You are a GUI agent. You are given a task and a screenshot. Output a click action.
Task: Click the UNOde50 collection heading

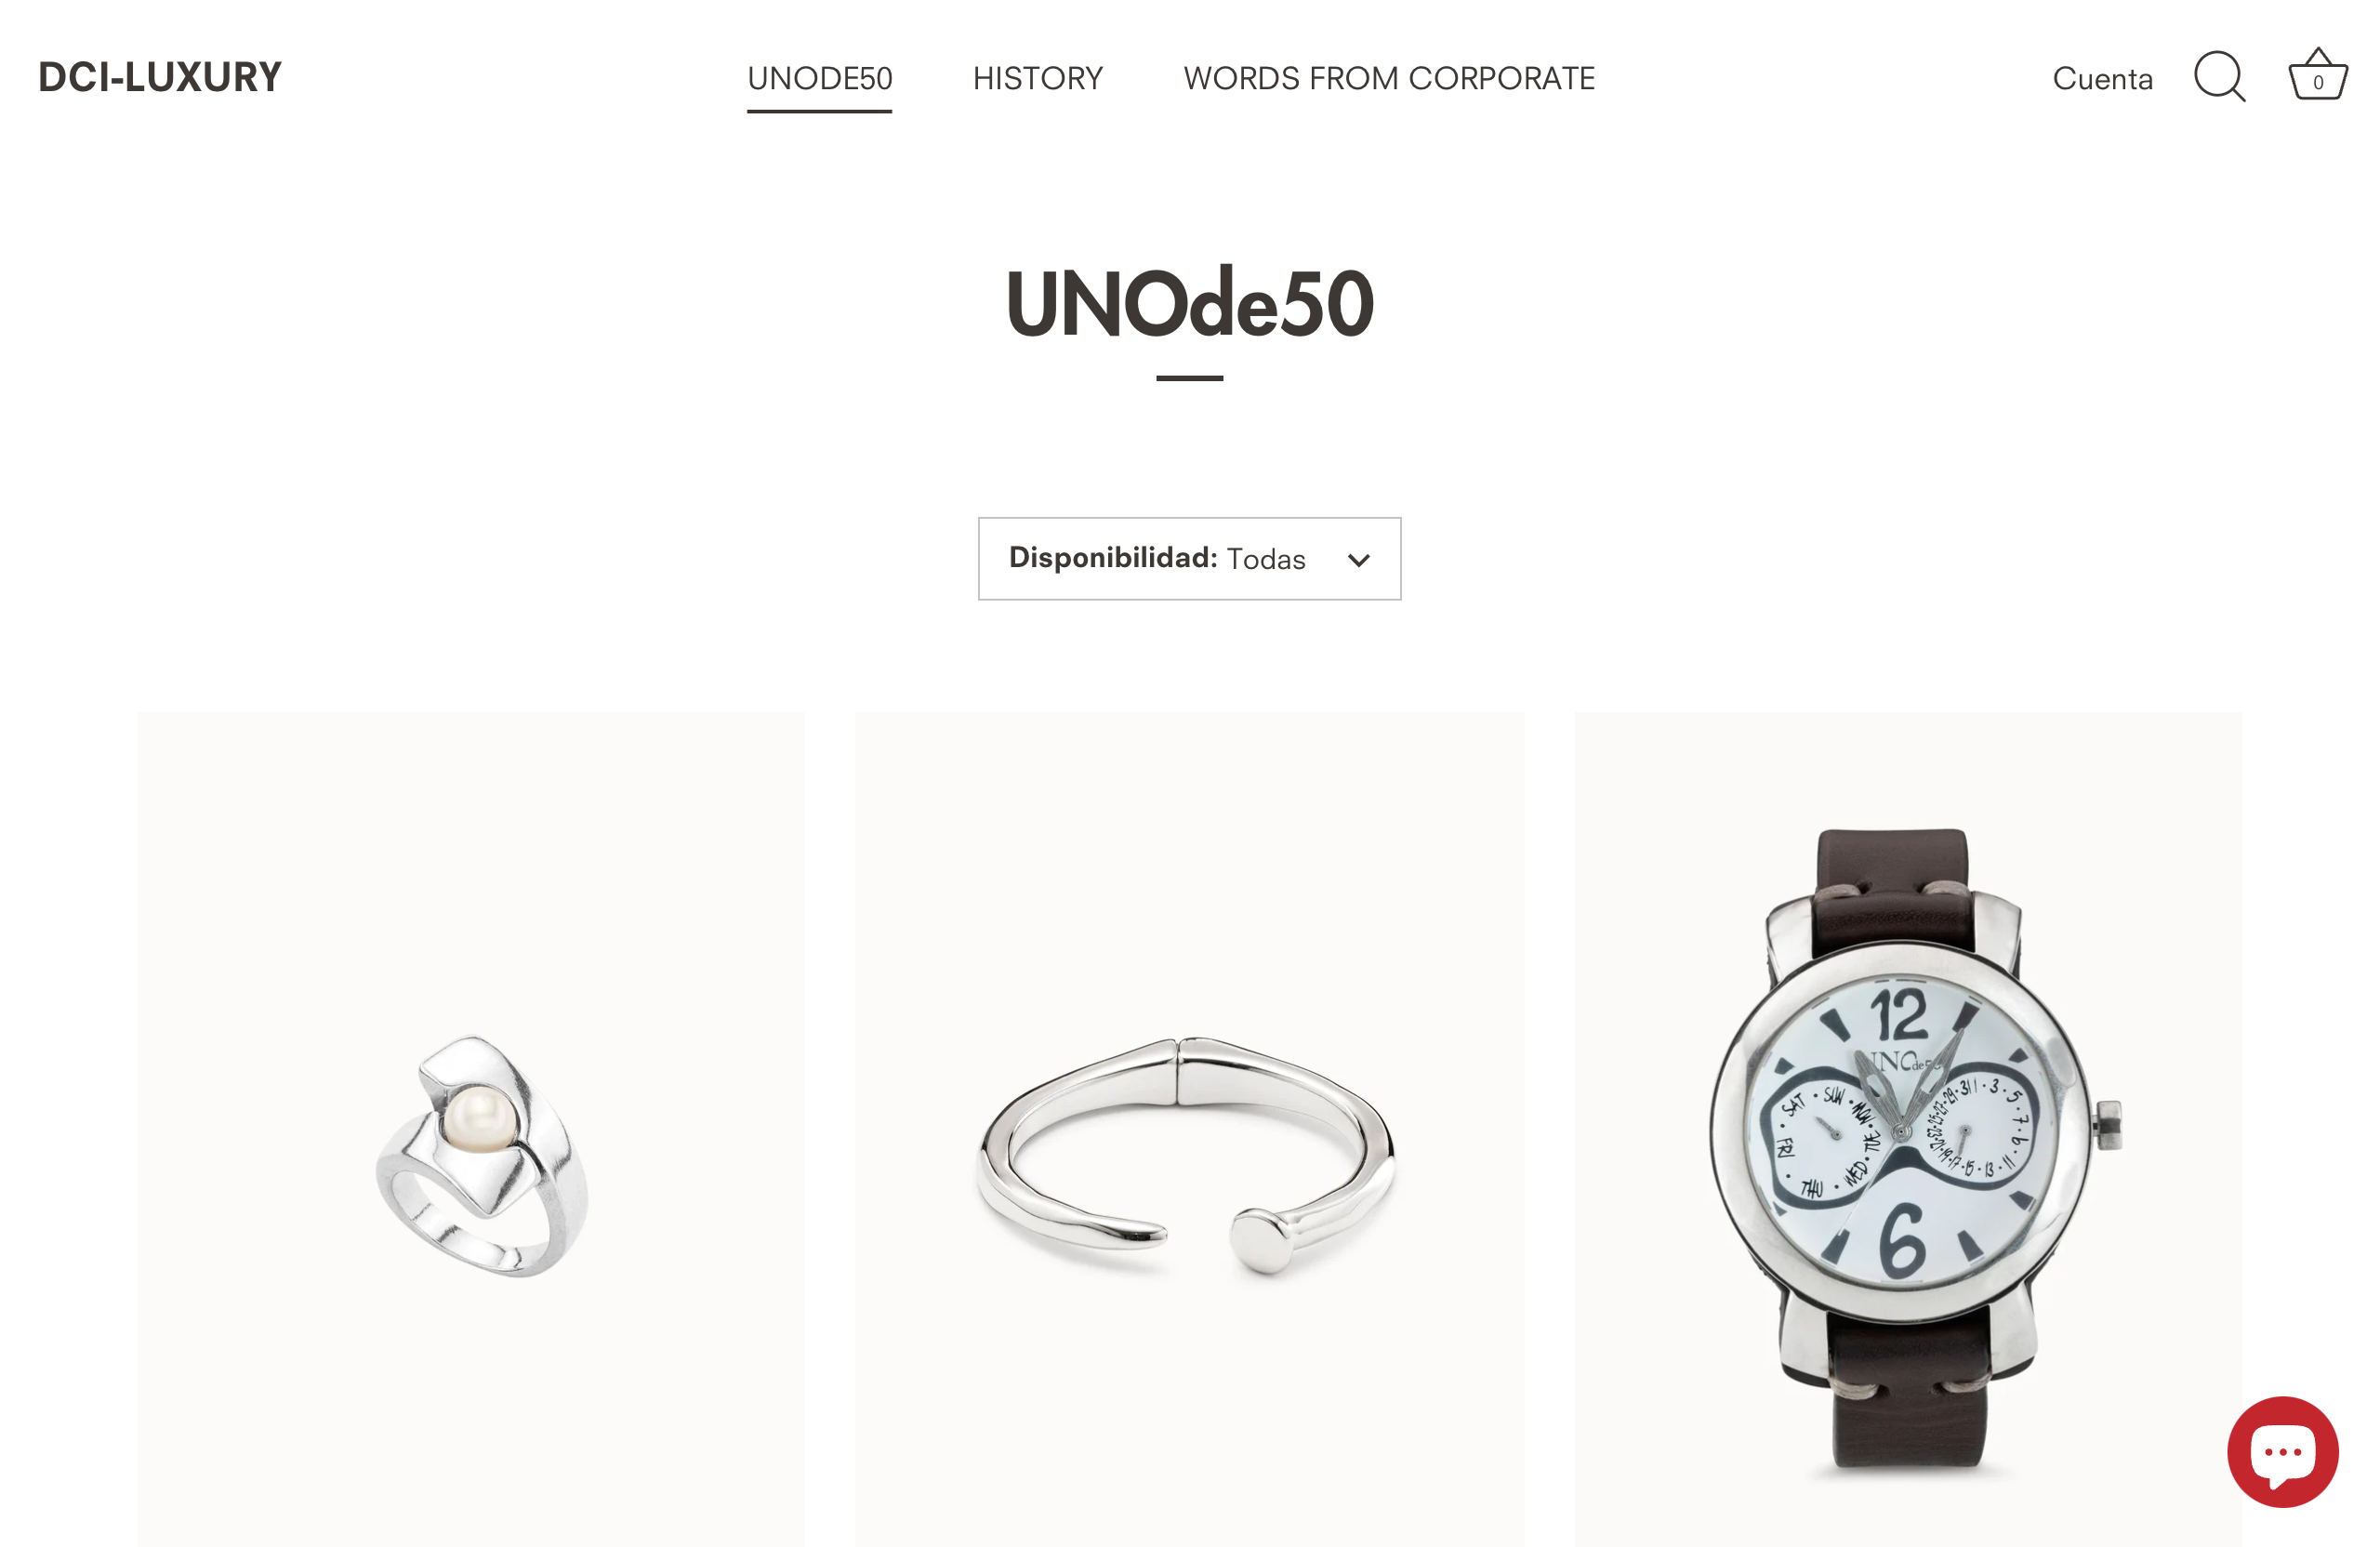click(1189, 303)
